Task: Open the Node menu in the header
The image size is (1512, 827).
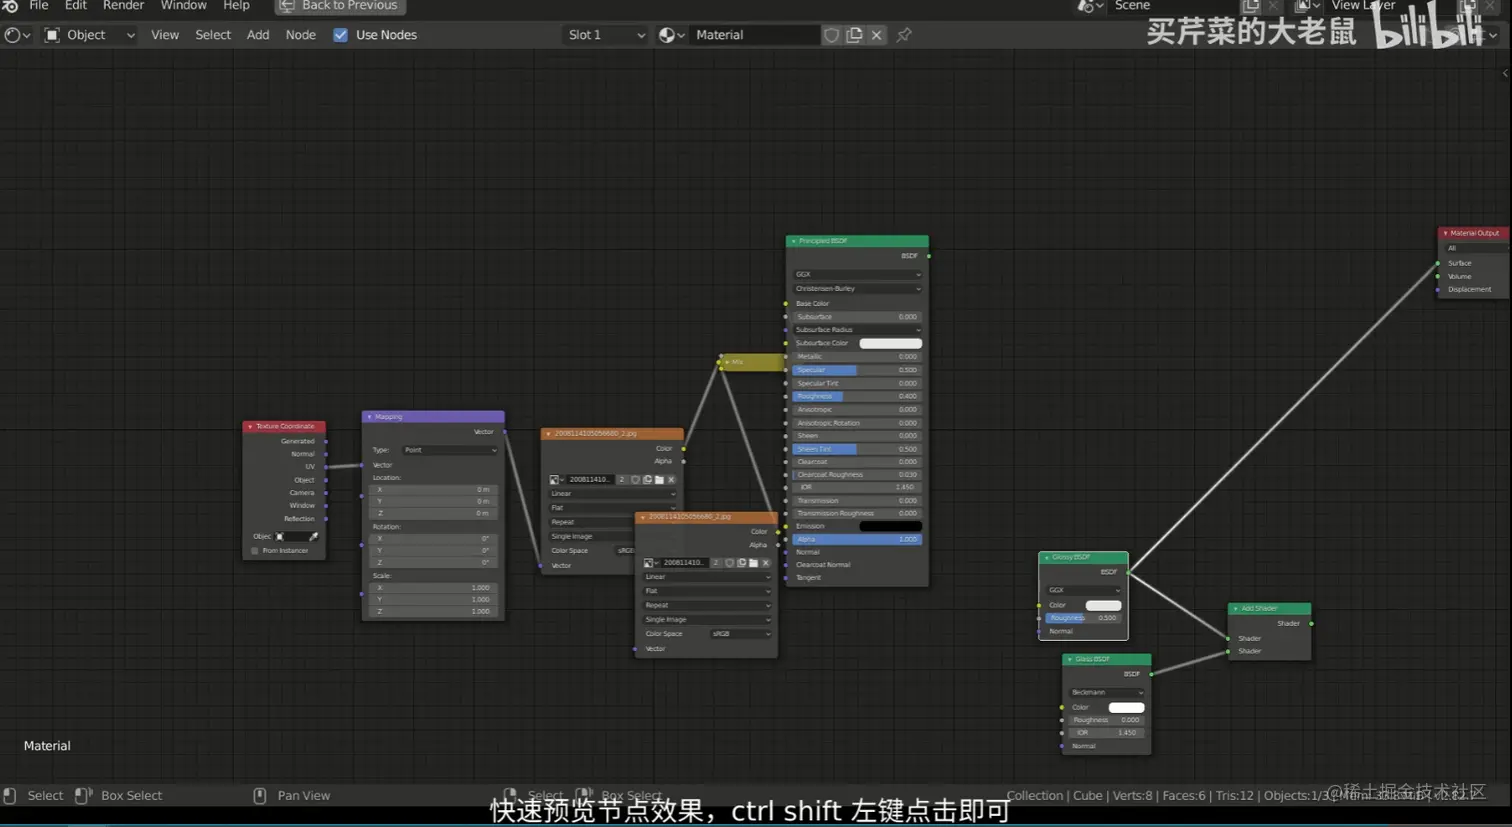Action: (x=301, y=35)
